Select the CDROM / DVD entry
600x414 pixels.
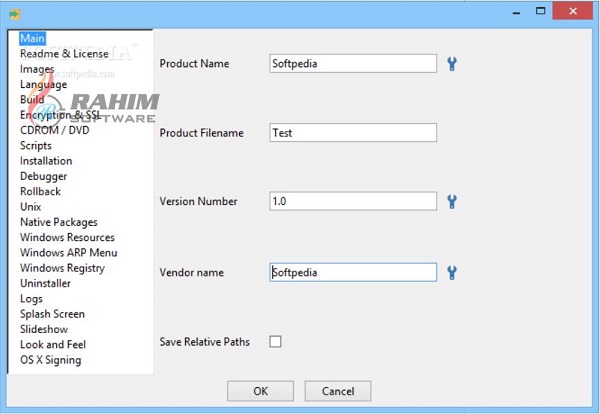(55, 130)
